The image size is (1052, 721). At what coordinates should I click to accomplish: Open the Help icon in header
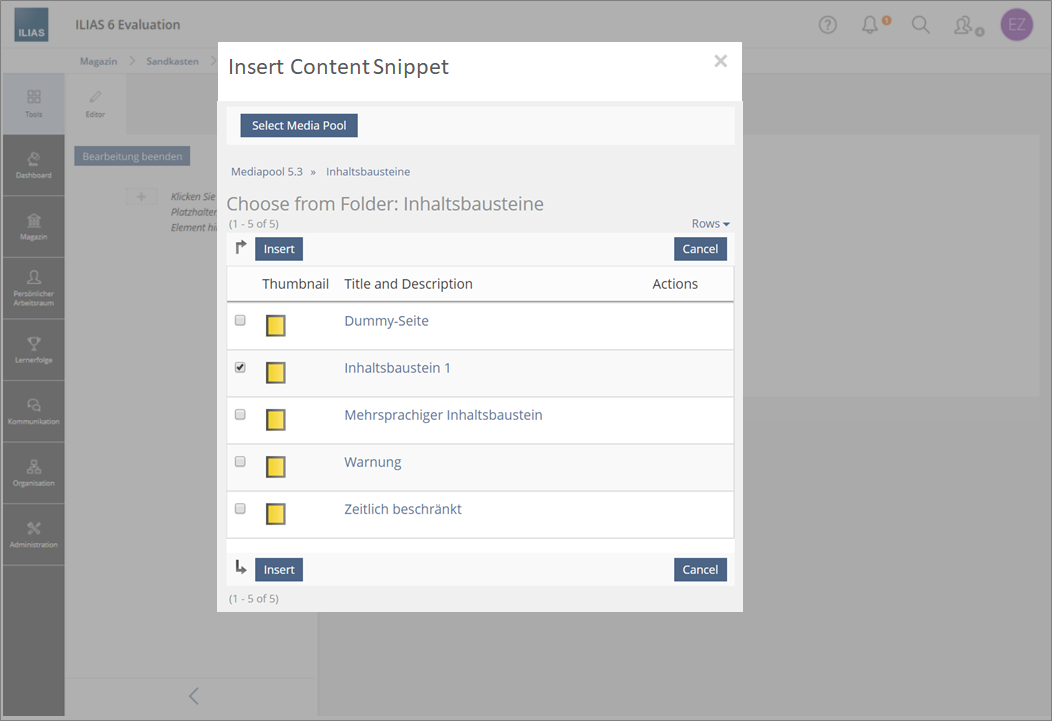tap(828, 26)
